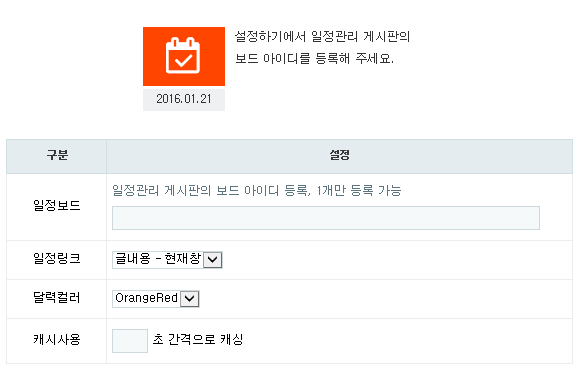
Task: Click the 2016.01.21 date label
Action: point(184,99)
